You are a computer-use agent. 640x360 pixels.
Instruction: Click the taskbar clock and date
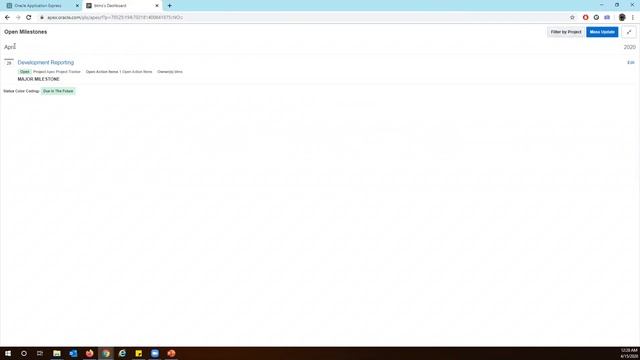[x=629, y=353]
